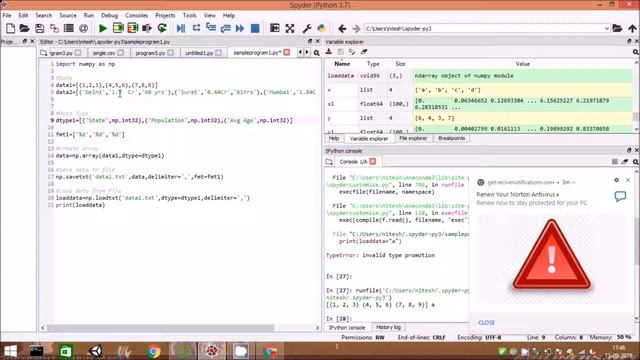Viewport: 640px width, 360px height.
Task: Open the Browse tabs list icon
Action: pos(69,28)
